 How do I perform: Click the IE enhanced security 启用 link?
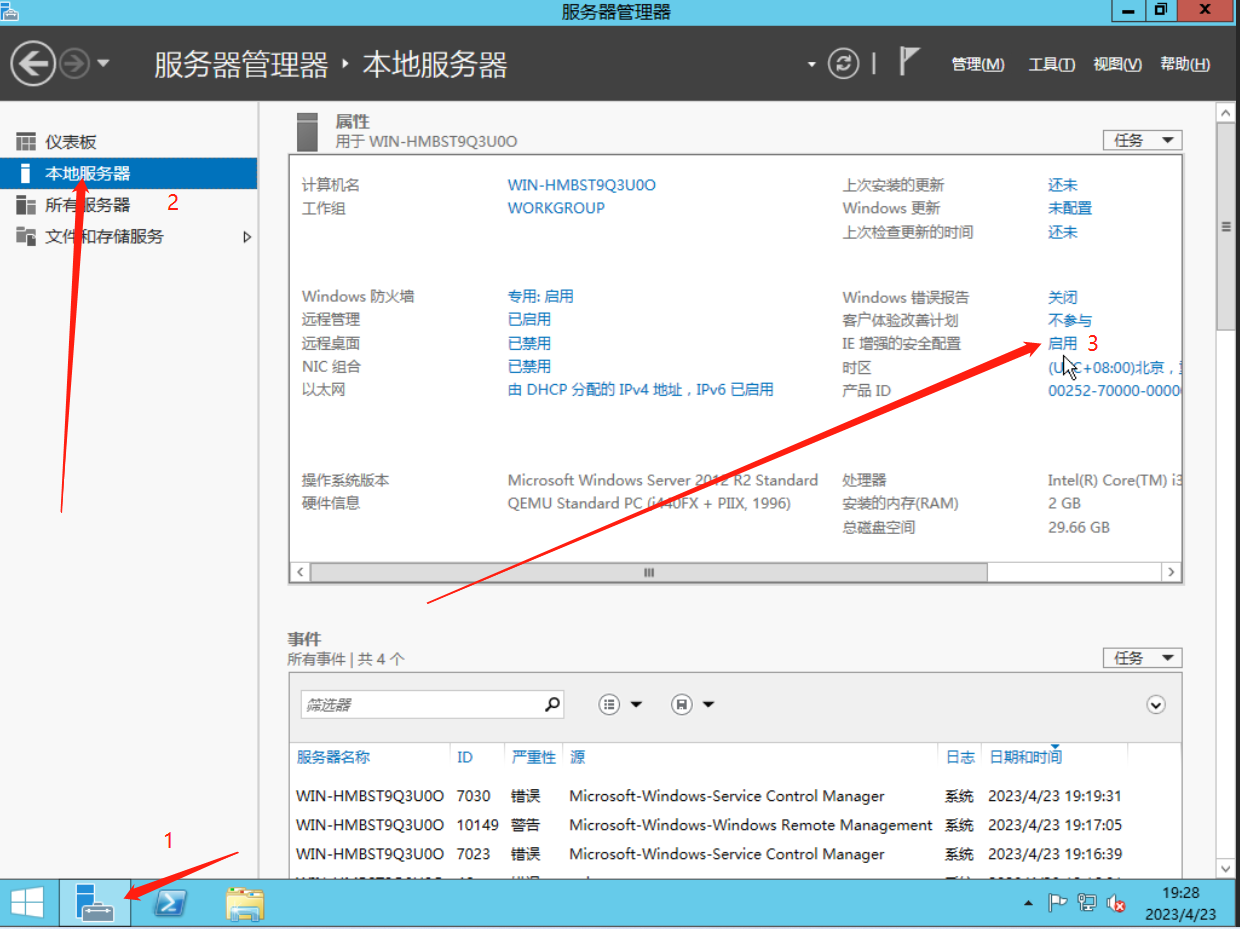1062,343
